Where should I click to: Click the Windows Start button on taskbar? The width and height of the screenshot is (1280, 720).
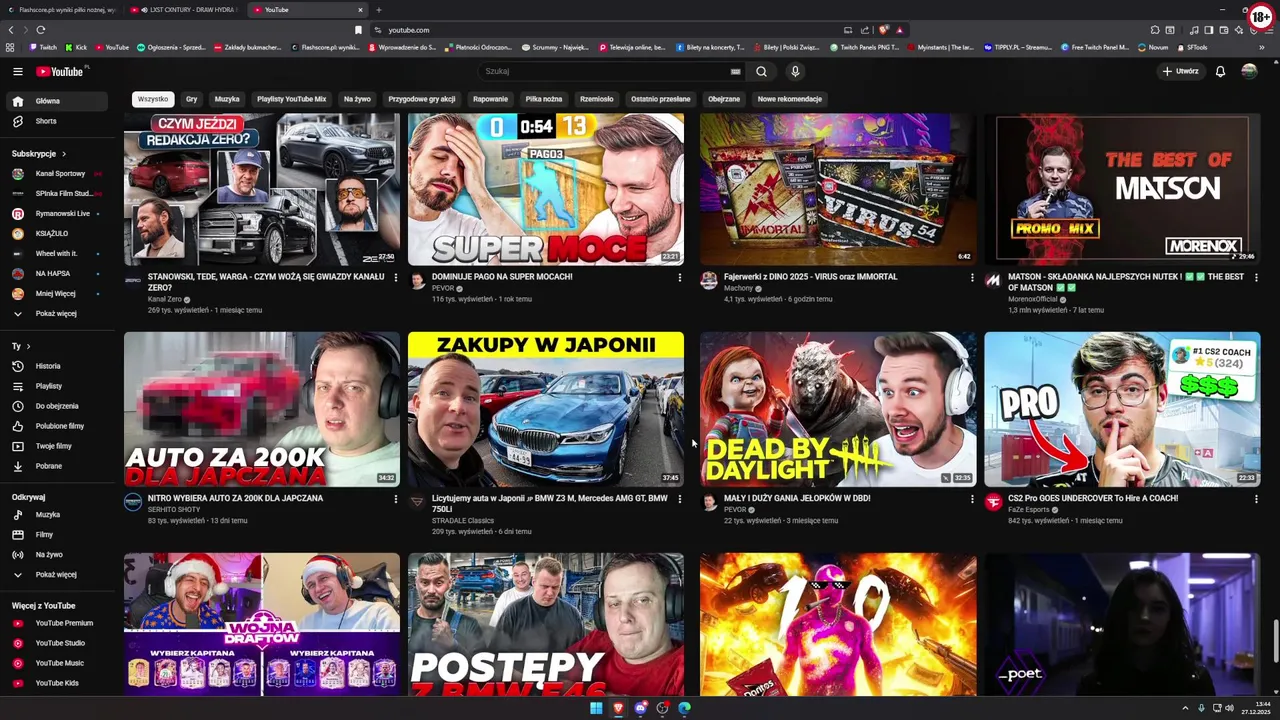pyautogui.click(x=596, y=708)
